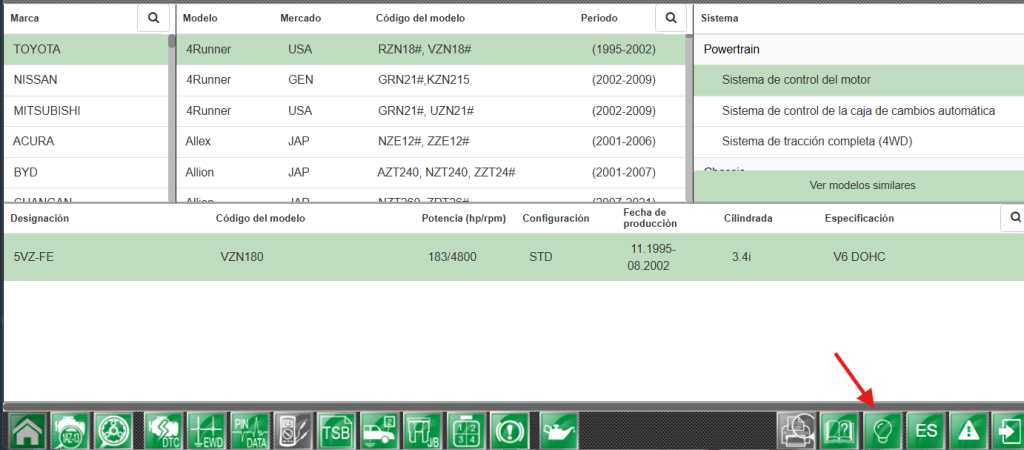Screen dimensions: 1024x450
Task: Open the DTC fault codes icon
Action: [x=163, y=430]
